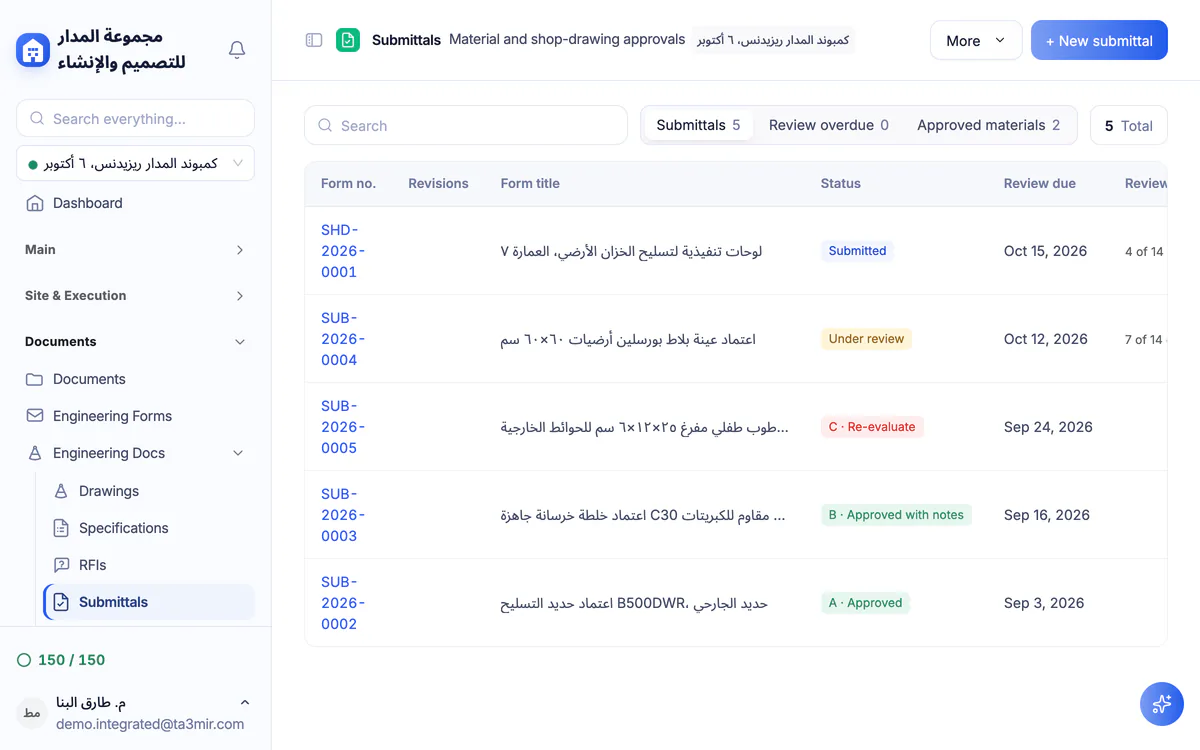Click Status column header
The width and height of the screenshot is (1200, 750).
840,184
